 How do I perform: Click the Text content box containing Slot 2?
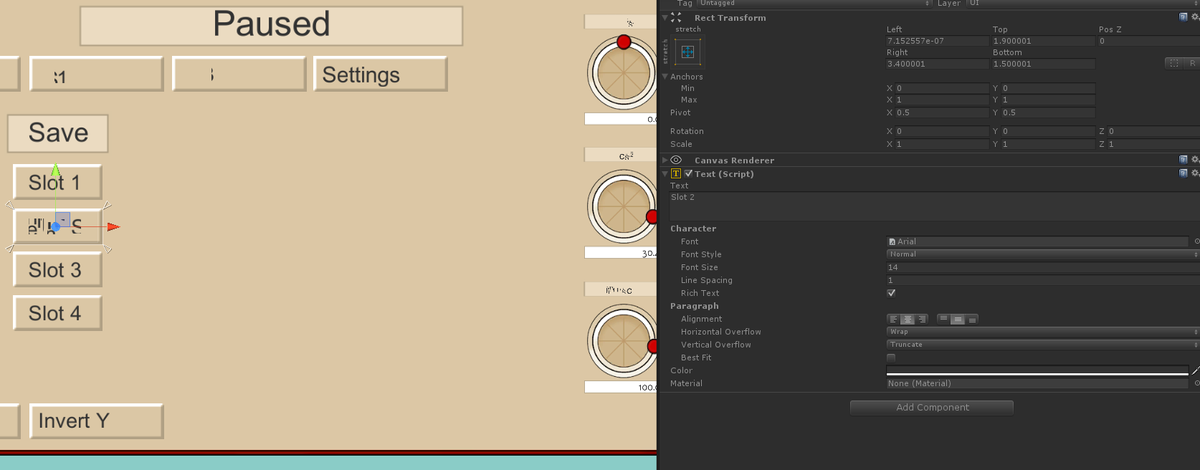point(934,206)
